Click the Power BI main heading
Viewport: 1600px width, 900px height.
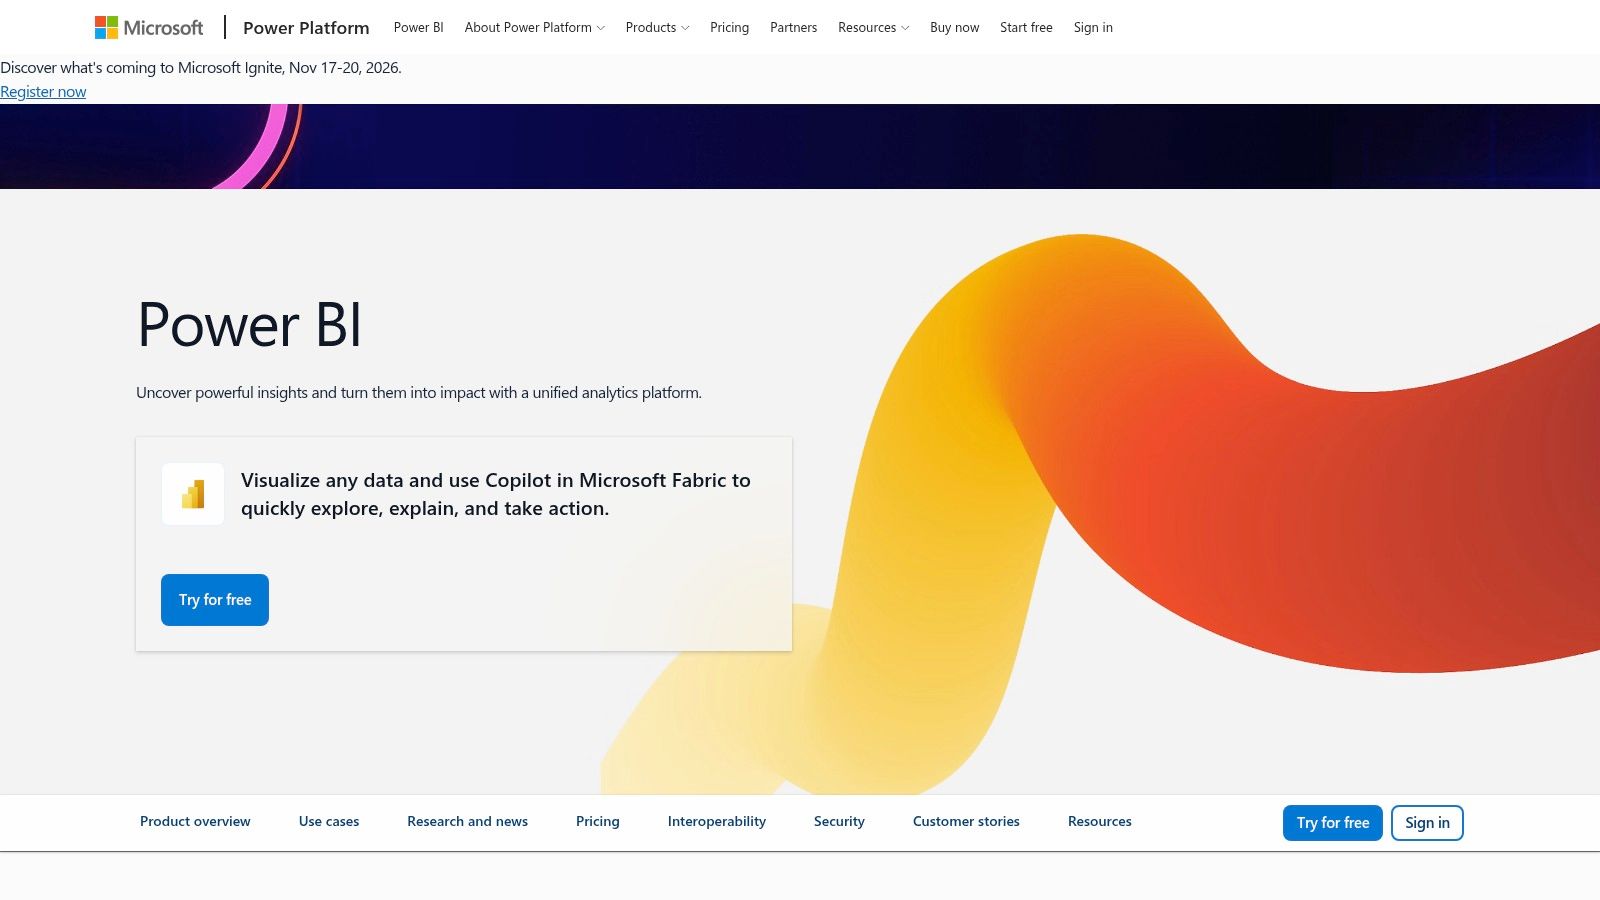tap(249, 325)
